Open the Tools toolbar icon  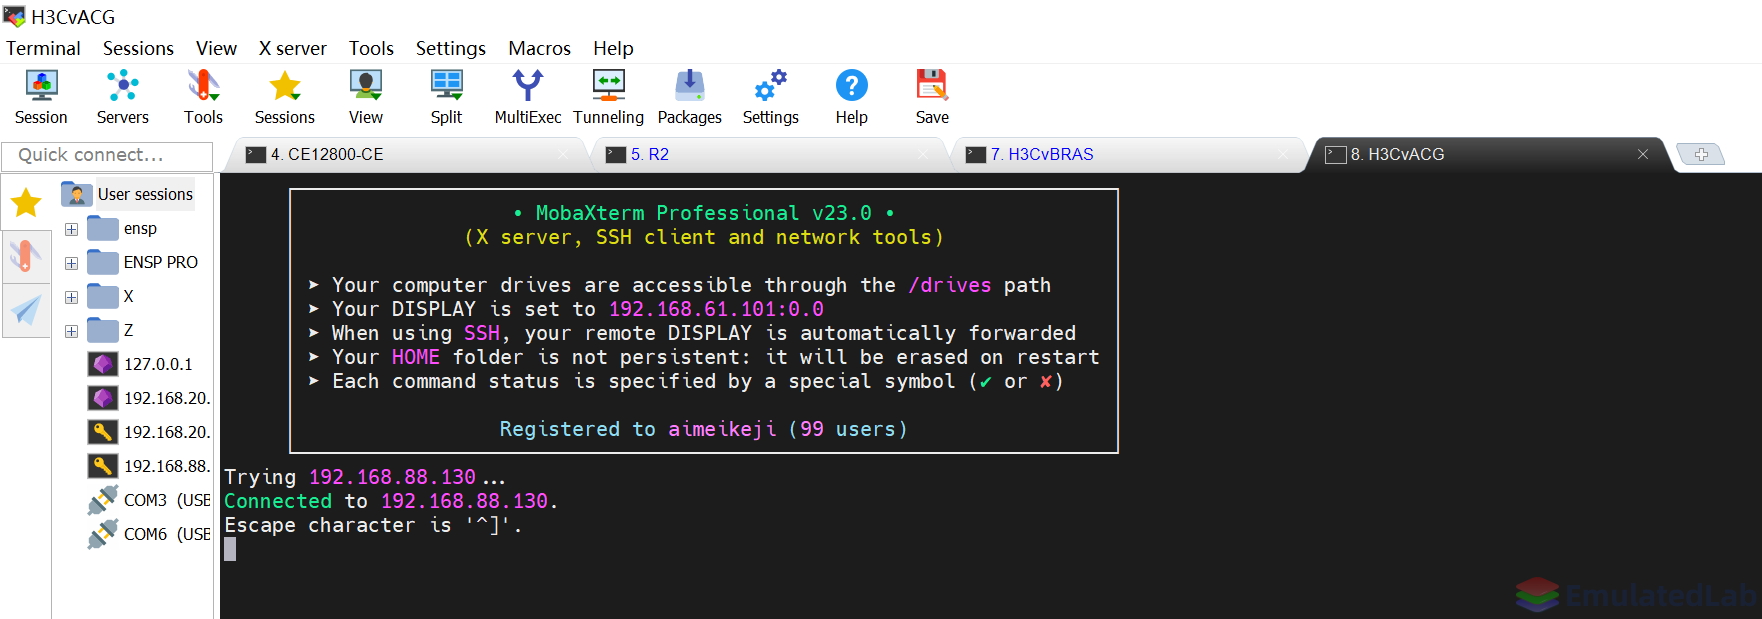[x=203, y=97]
